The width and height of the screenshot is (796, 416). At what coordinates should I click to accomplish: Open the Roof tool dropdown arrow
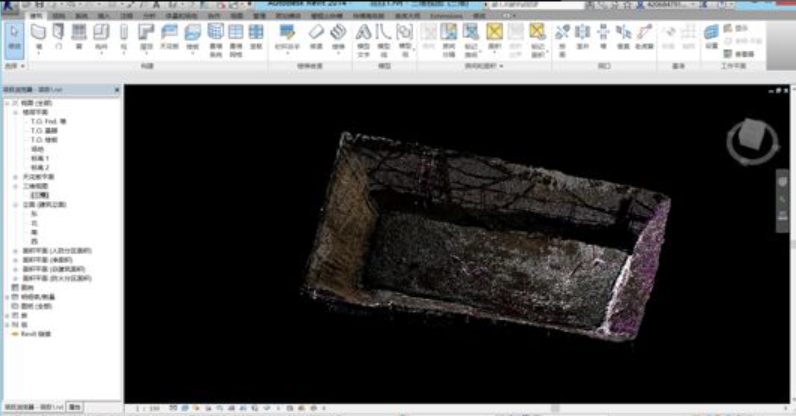coord(146,53)
